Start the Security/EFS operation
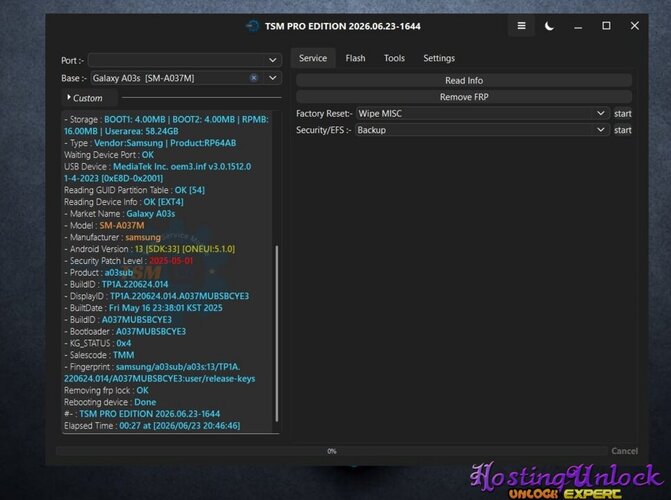Screen dimensions: 671x500 pos(622,130)
